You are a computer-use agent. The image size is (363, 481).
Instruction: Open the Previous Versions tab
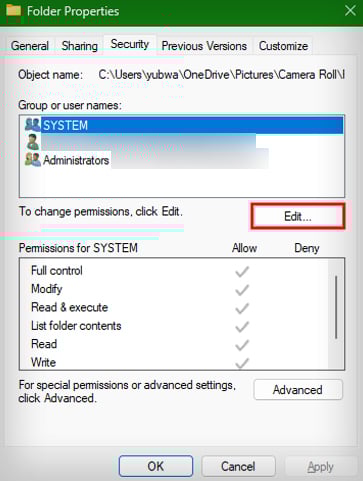pyautogui.click(x=204, y=46)
